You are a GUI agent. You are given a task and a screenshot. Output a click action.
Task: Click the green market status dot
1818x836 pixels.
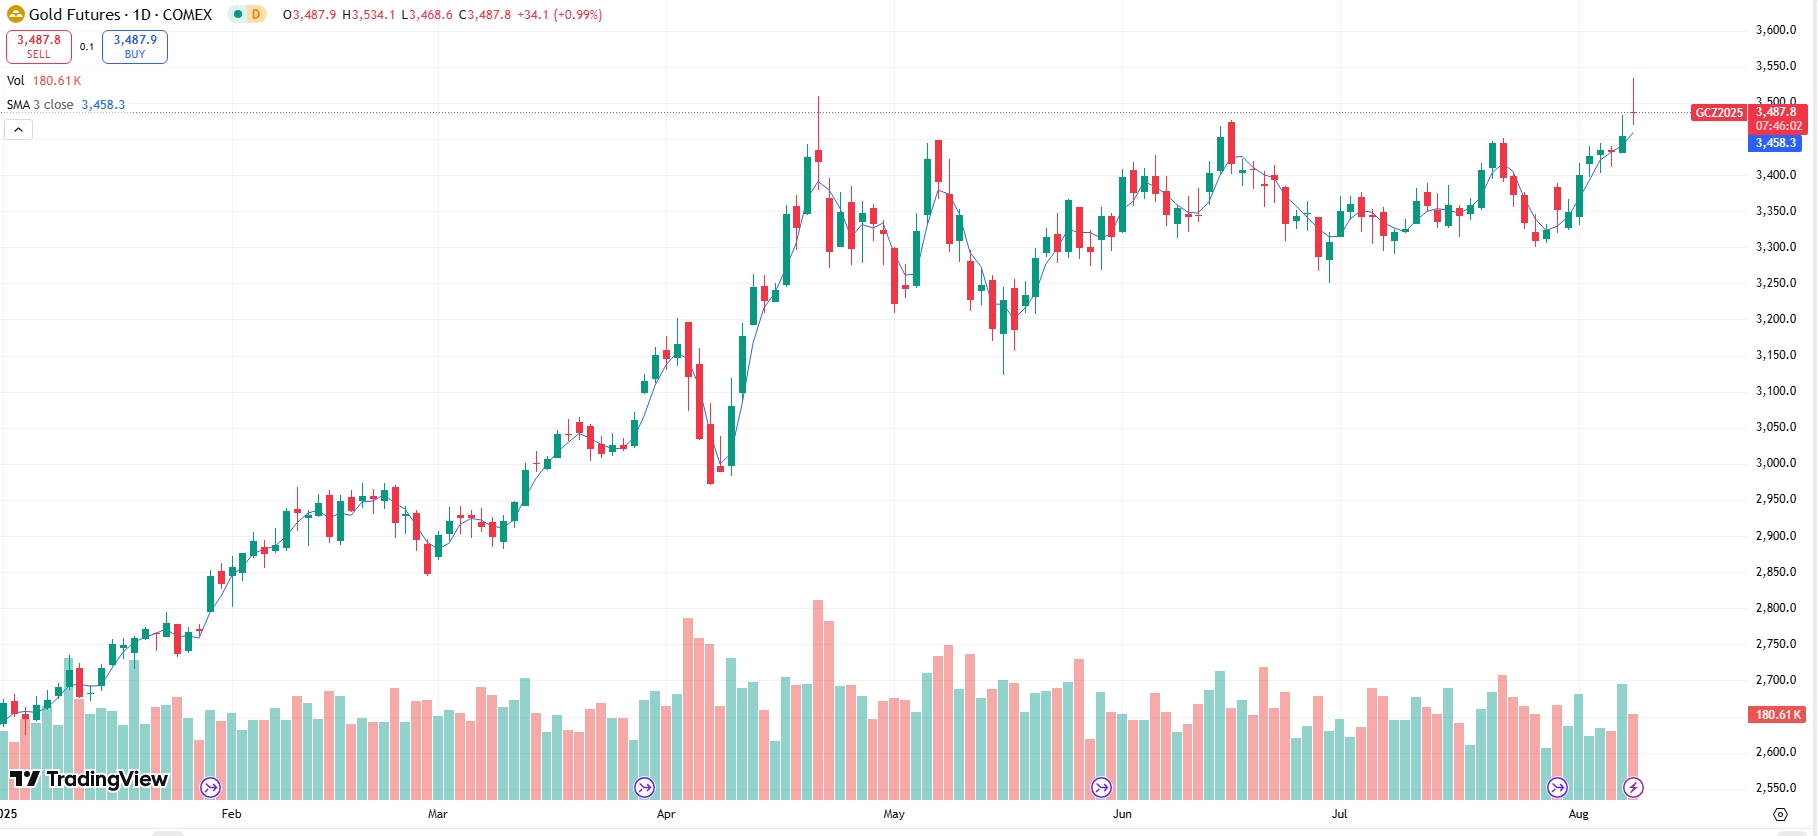pyautogui.click(x=237, y=14)
